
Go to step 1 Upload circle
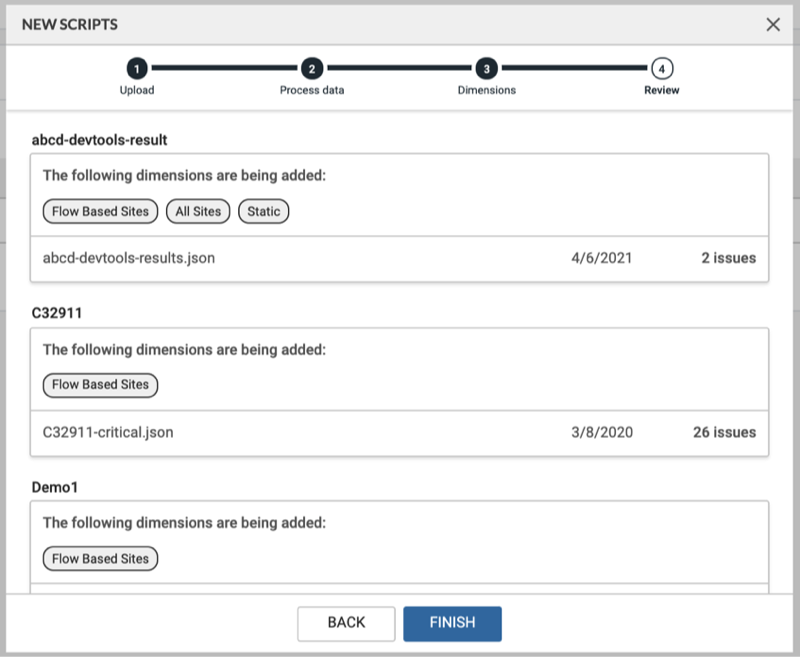(137, 68)
